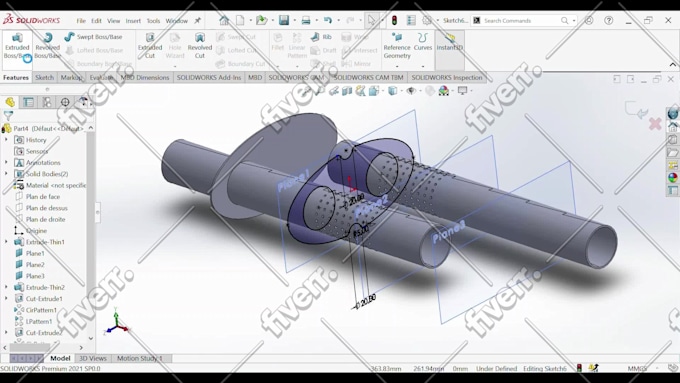Select the Extruded Boss/Base tool
680x383 pixels.
17,47
